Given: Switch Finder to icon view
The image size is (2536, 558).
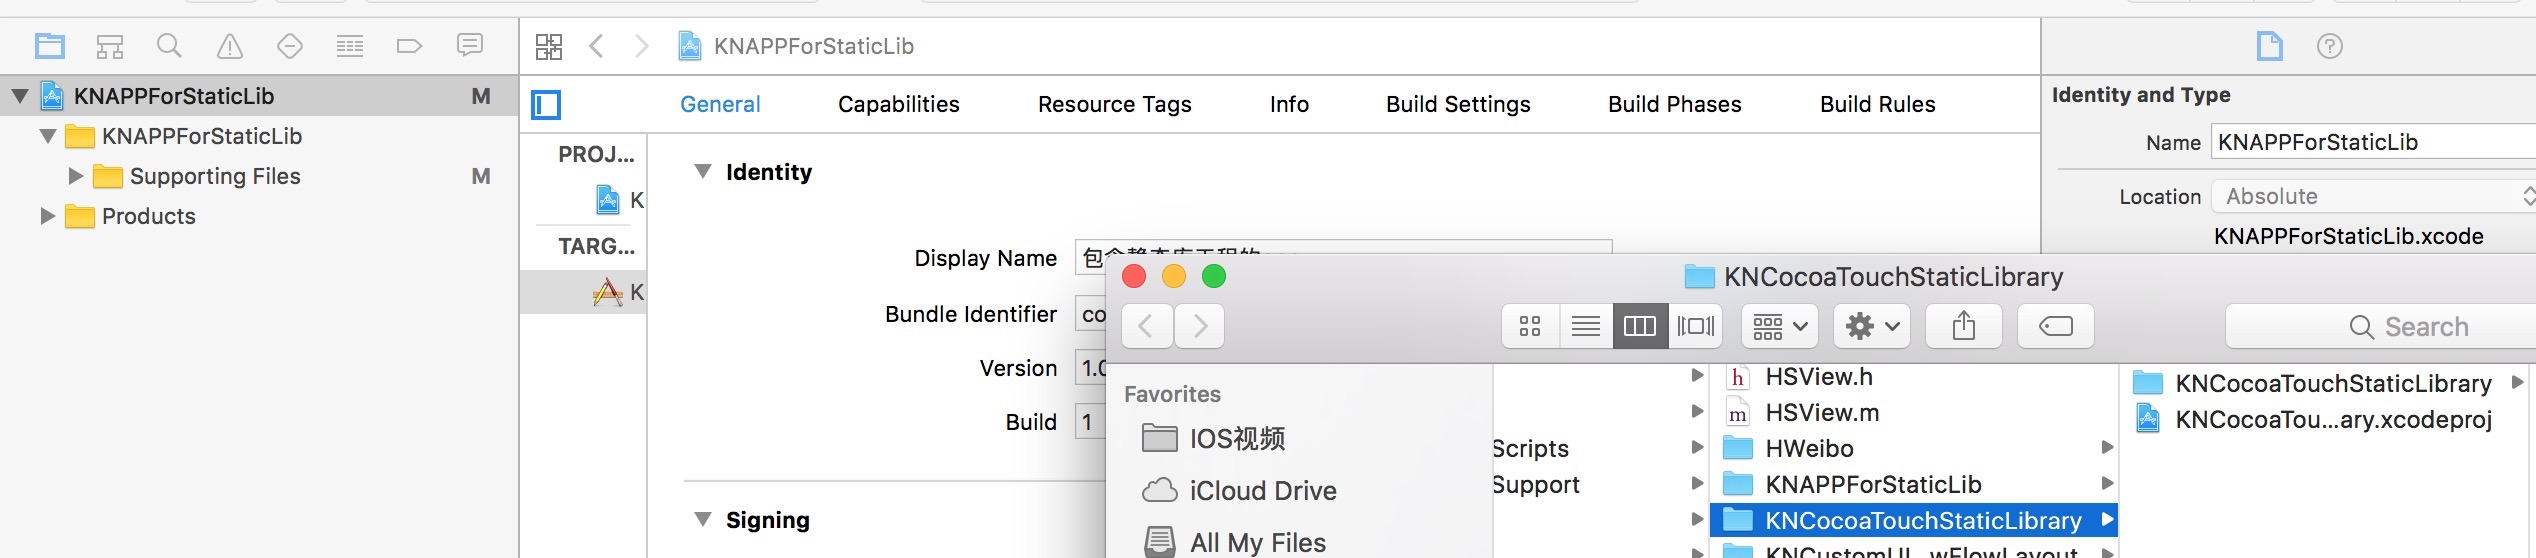Looking at the screenshot, I should point(1530,326).
